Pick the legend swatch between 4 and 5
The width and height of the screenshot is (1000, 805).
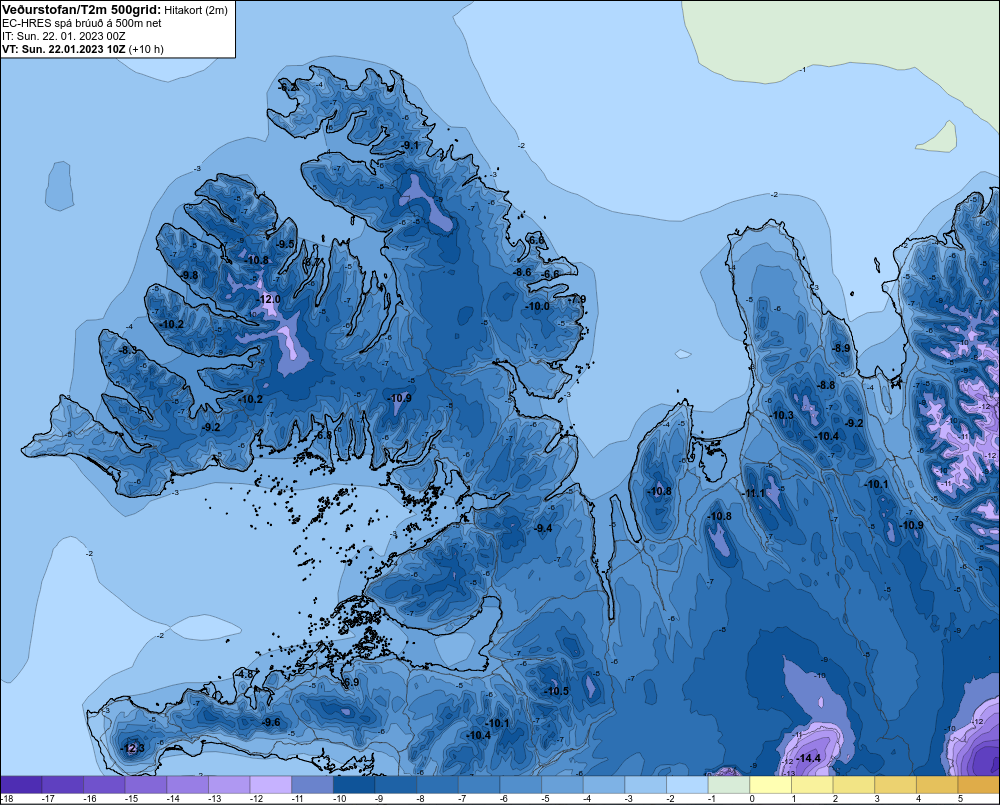click(x=936, y=785)
